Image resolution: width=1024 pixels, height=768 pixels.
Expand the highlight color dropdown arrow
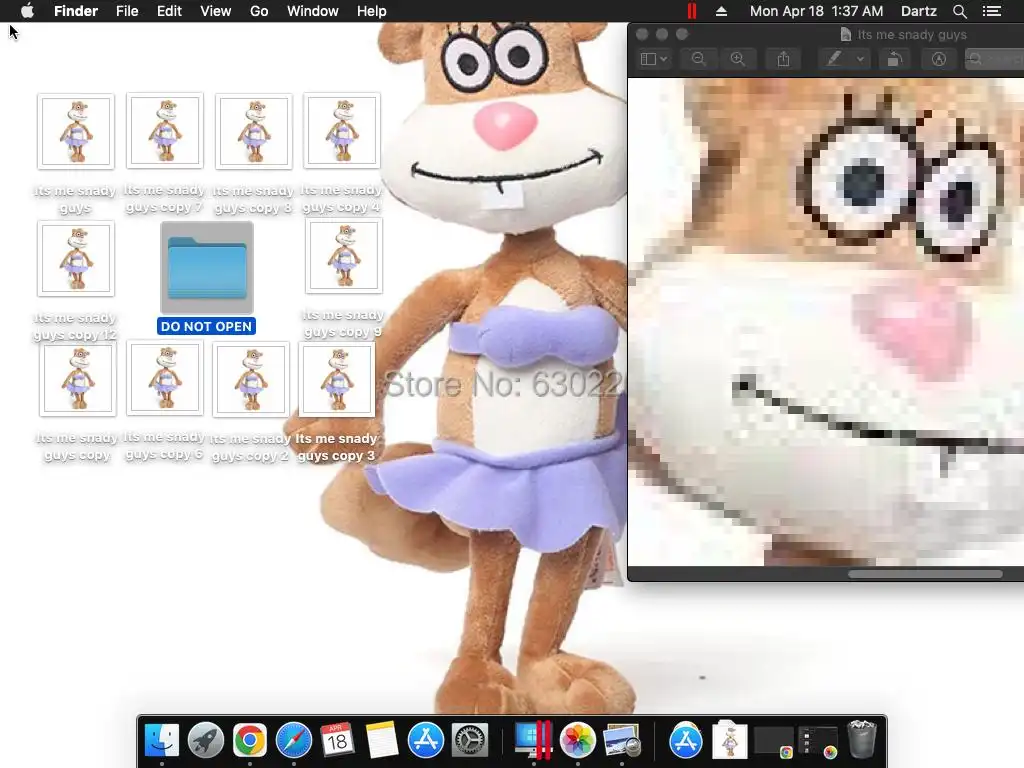[861, 59]
